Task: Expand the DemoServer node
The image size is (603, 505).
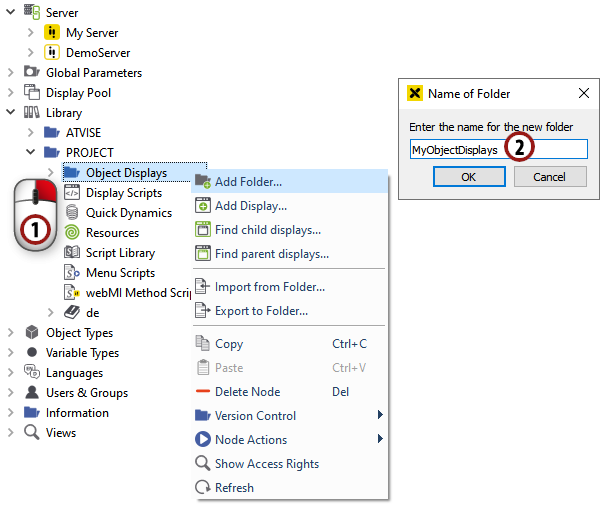Action: click(x=31, y=52)
